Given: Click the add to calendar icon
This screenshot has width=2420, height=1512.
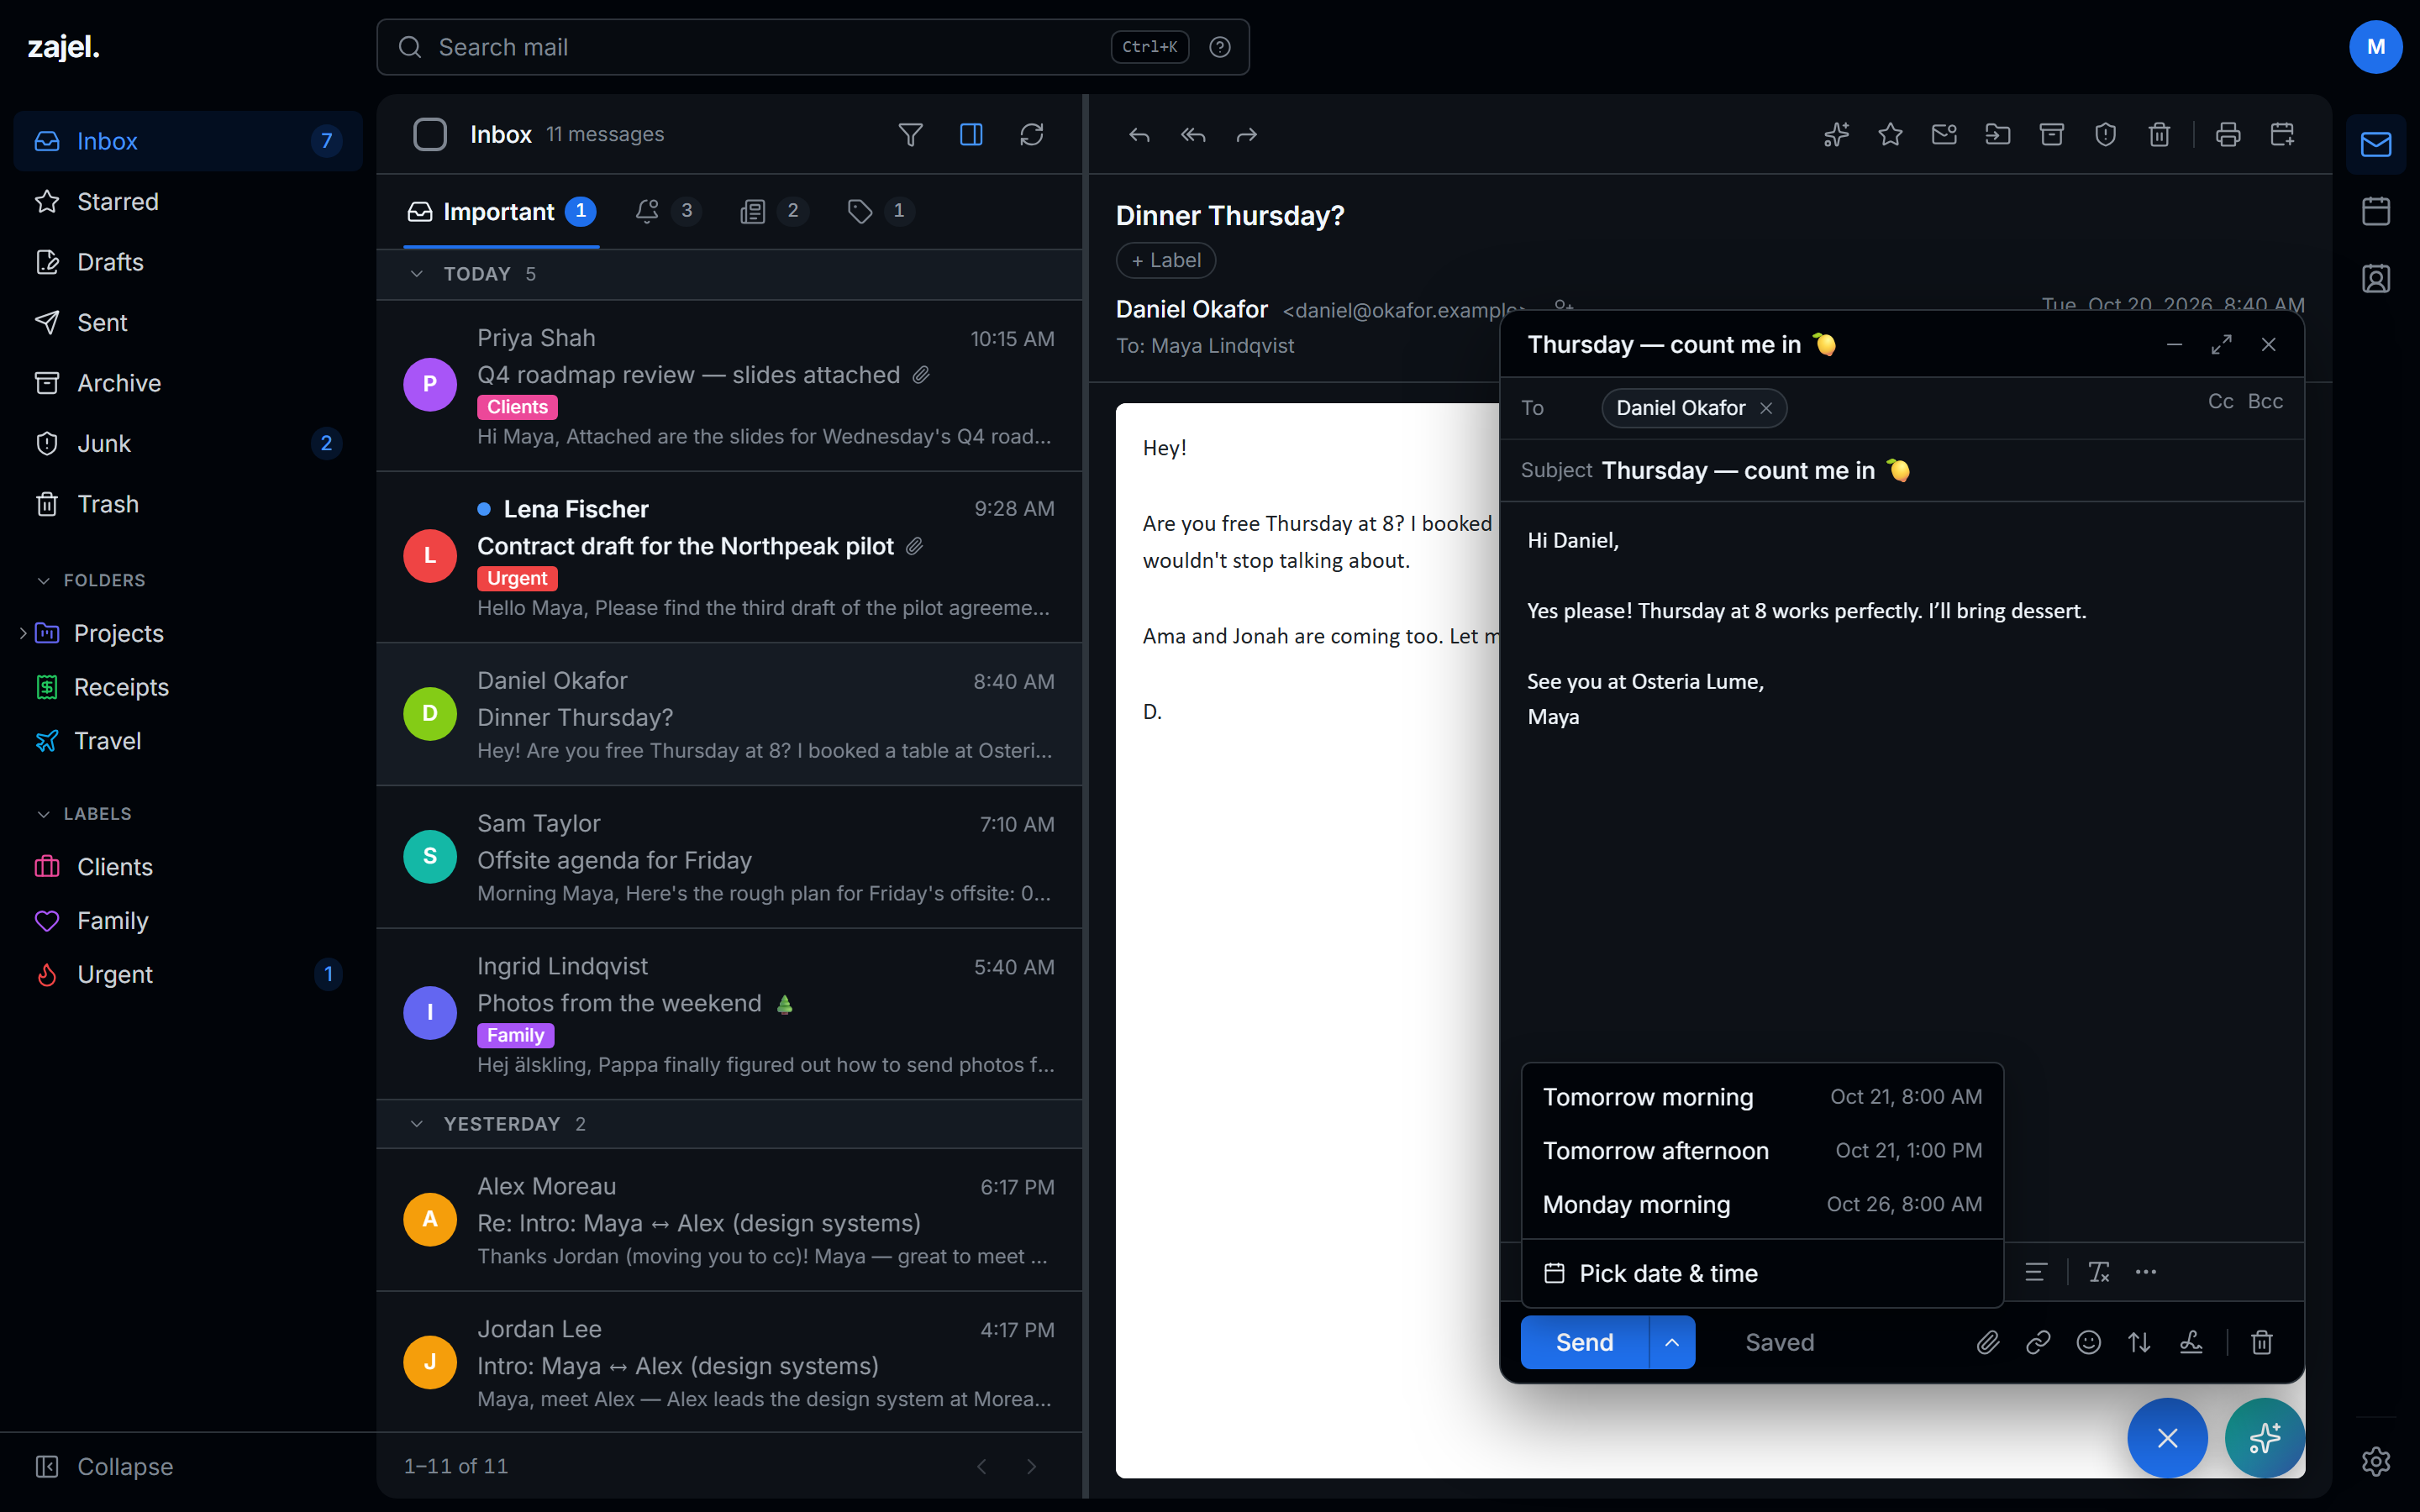Looking at the screenshot, I should click(2282, 134).
